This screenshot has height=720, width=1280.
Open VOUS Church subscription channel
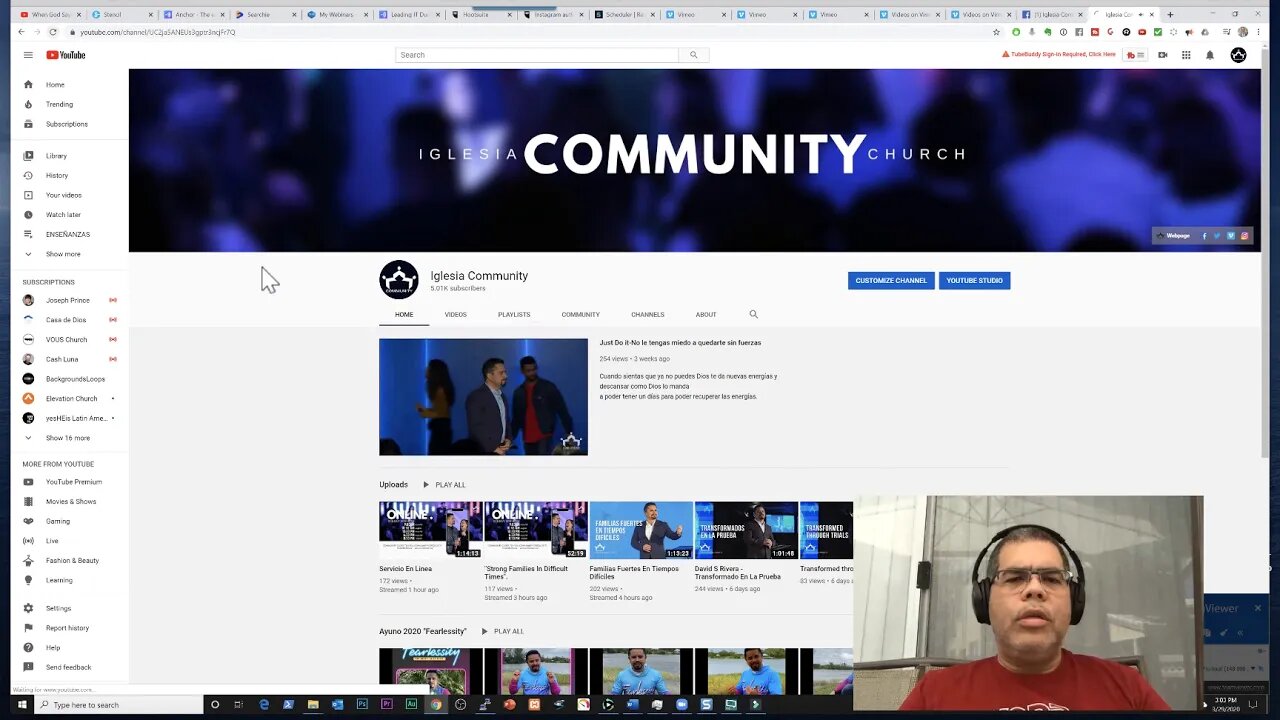(x=68, y=340)
